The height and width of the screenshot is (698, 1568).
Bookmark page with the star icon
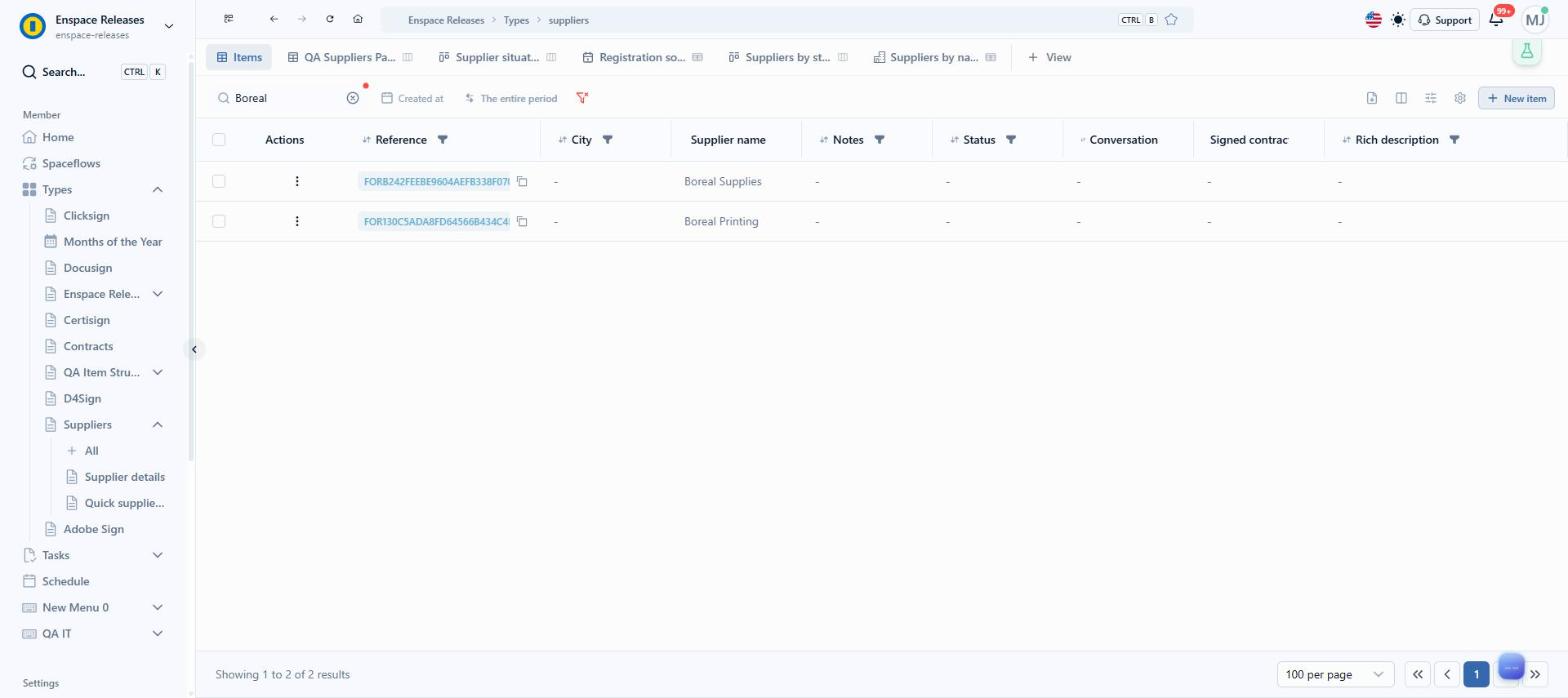1171,20
